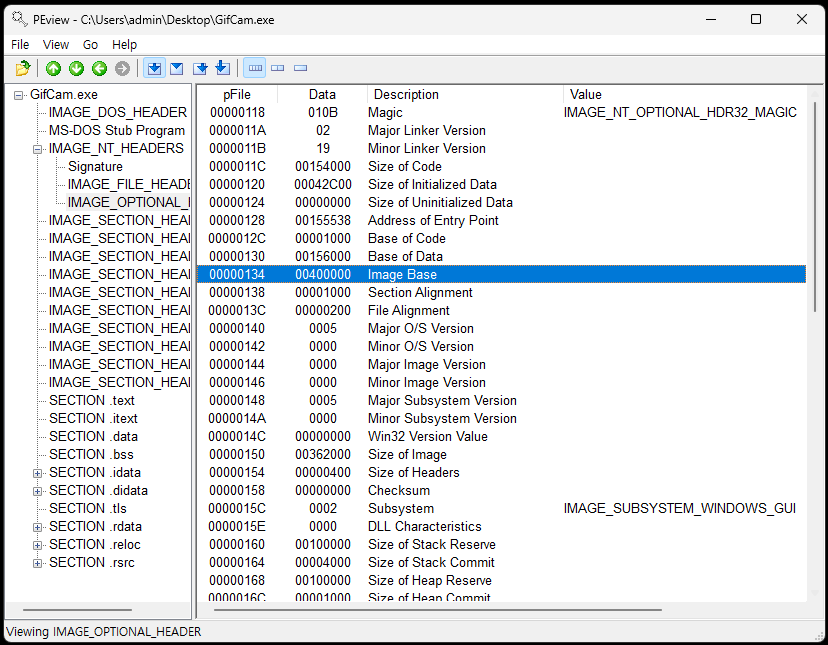Viewport: 828px width, 645px height.
Task: Expand the SECTION .rsrc tree node
Action: 38,563
